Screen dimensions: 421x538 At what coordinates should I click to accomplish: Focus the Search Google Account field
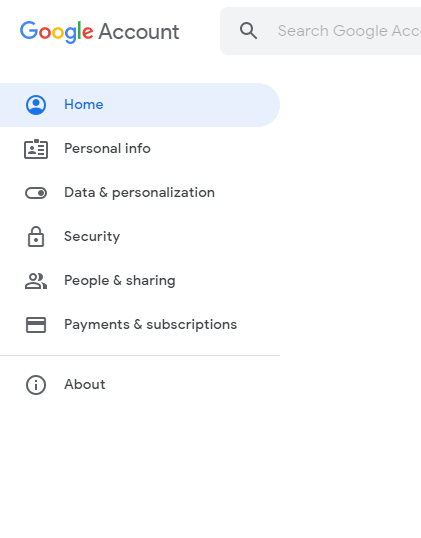click(x=321, y=31)
